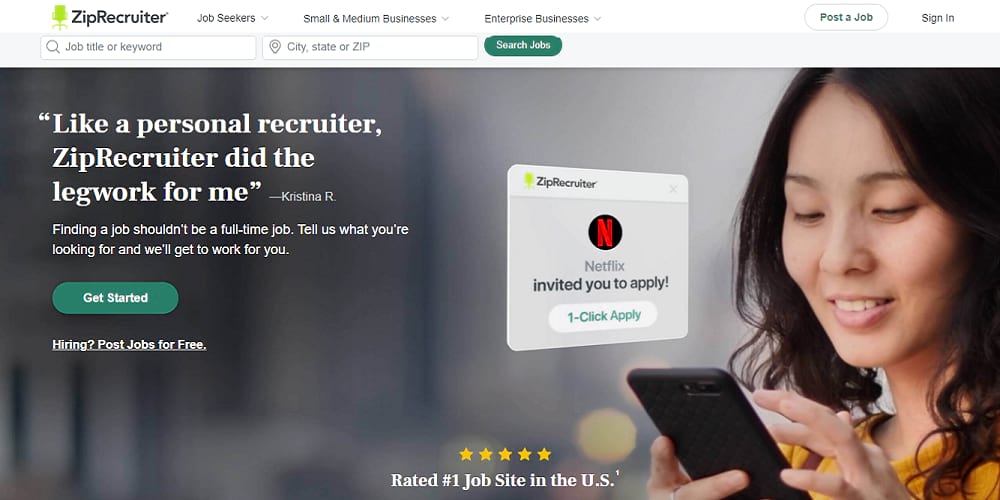Focus the Job title or keyword field
The height and width of the screenshot is (500, 1000).
148,47
